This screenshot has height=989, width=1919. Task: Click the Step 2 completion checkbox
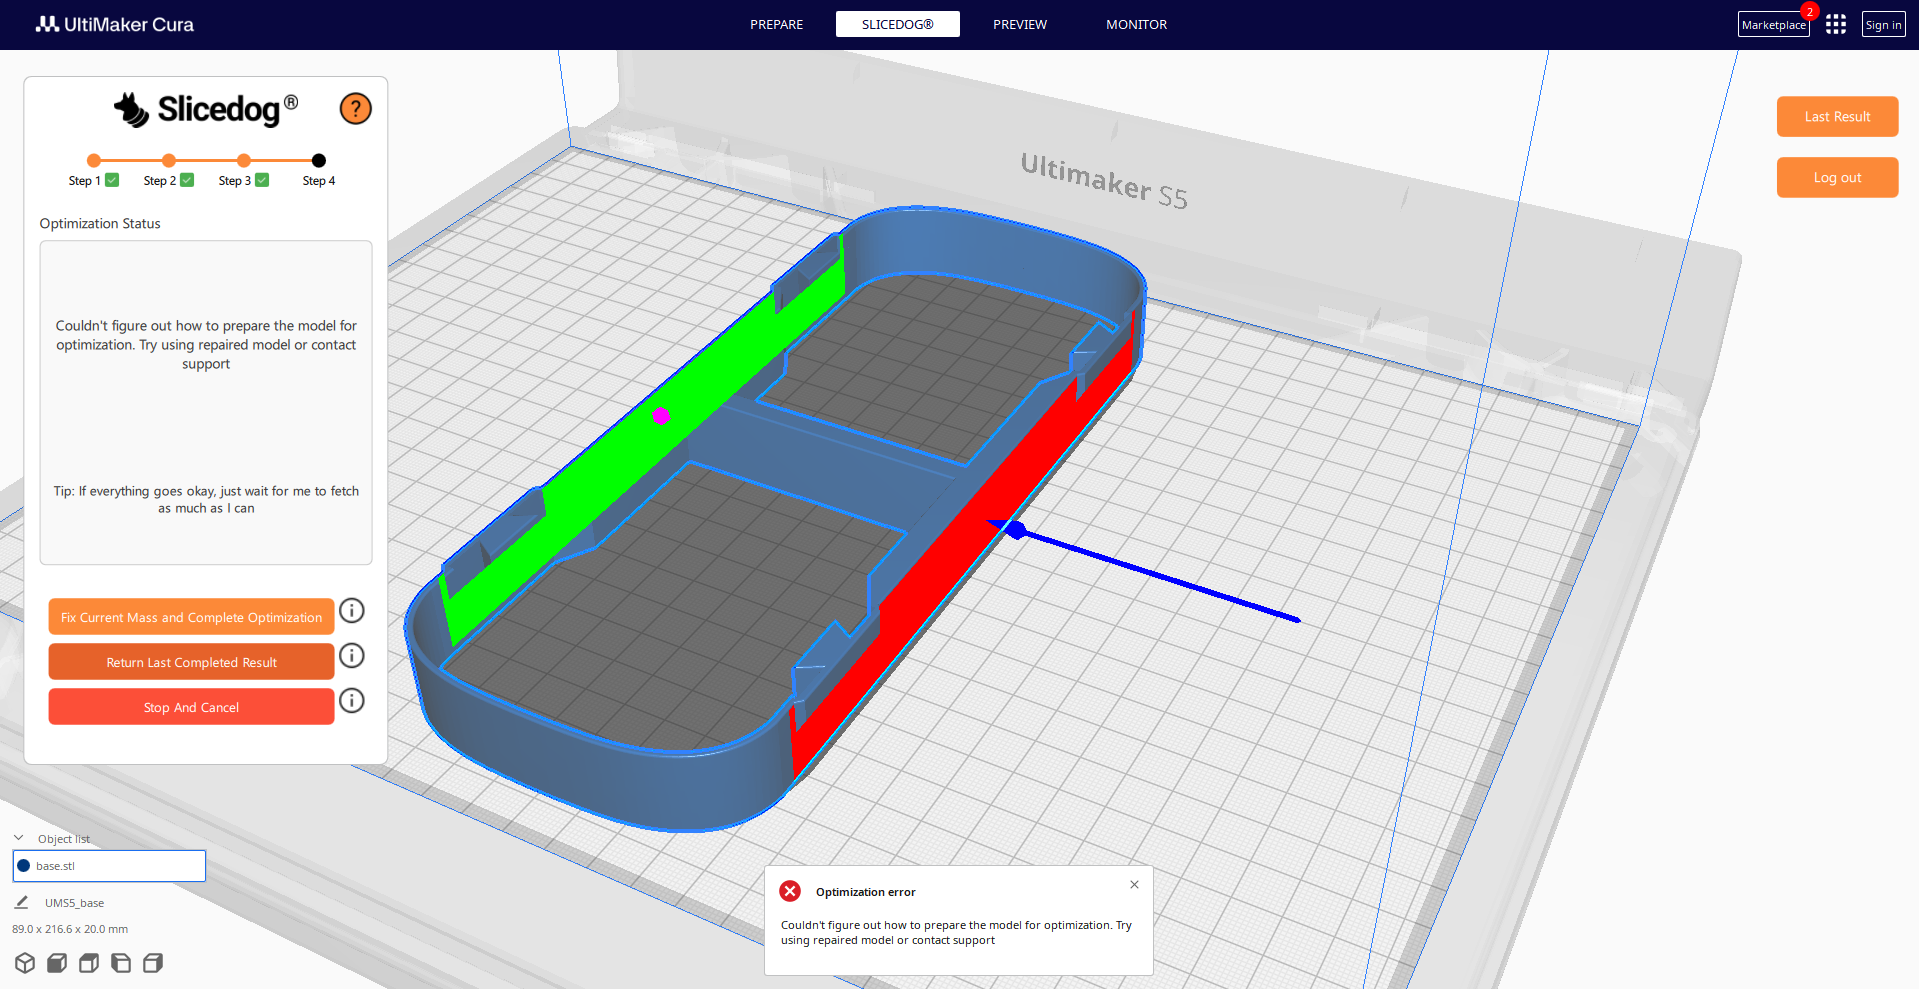point(186,180)
